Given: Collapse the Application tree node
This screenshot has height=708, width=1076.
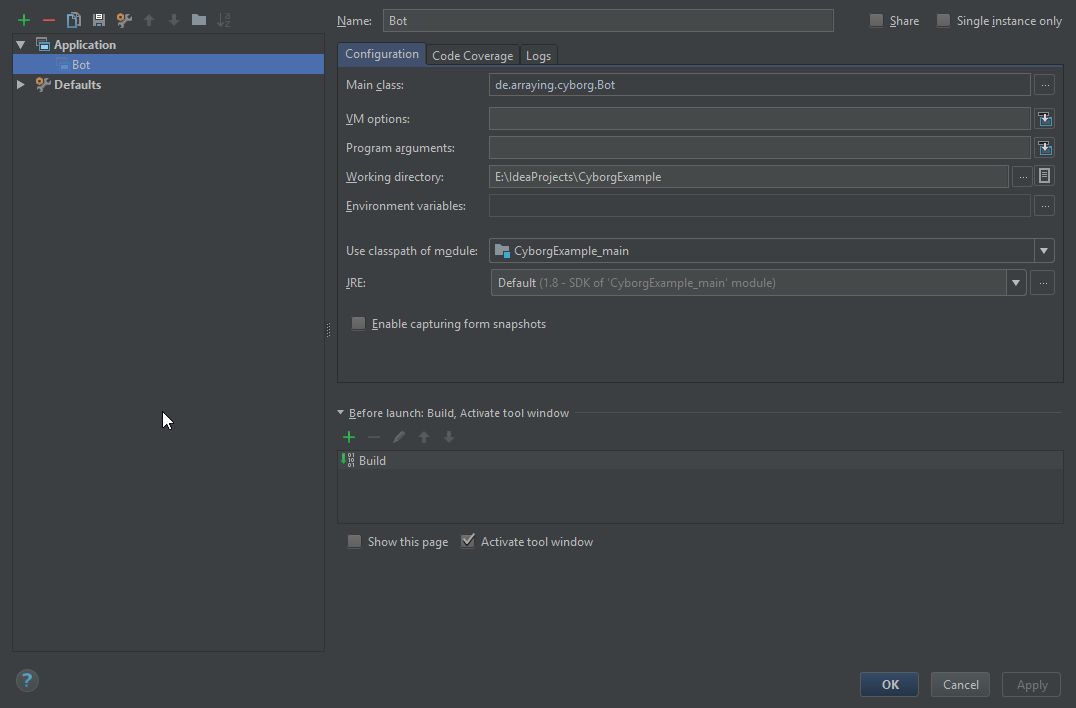Looking at the screenshot, I should click(x=21, y=45).
